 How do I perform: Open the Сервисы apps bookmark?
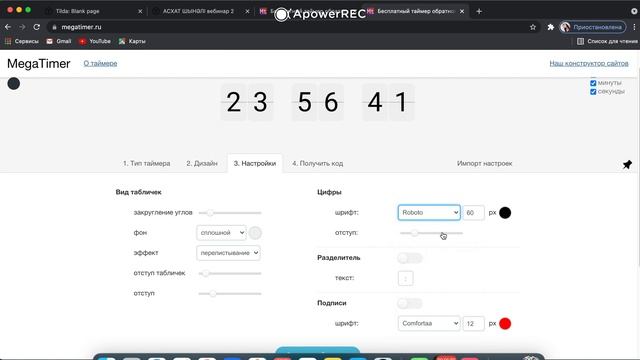22,41
